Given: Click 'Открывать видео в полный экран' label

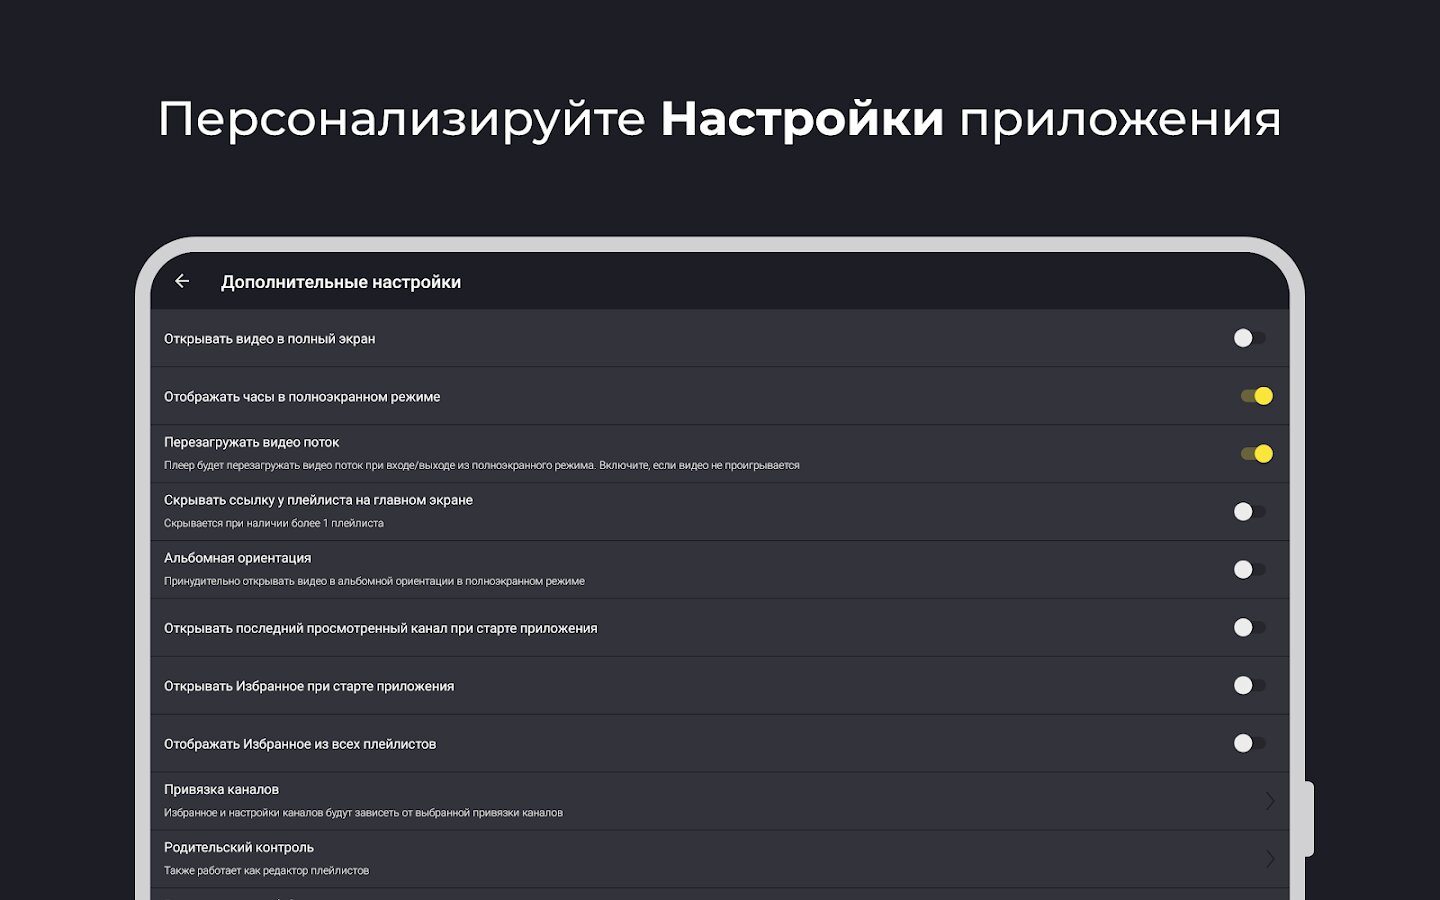Looking at the screenshot, I should pos(270,339).
